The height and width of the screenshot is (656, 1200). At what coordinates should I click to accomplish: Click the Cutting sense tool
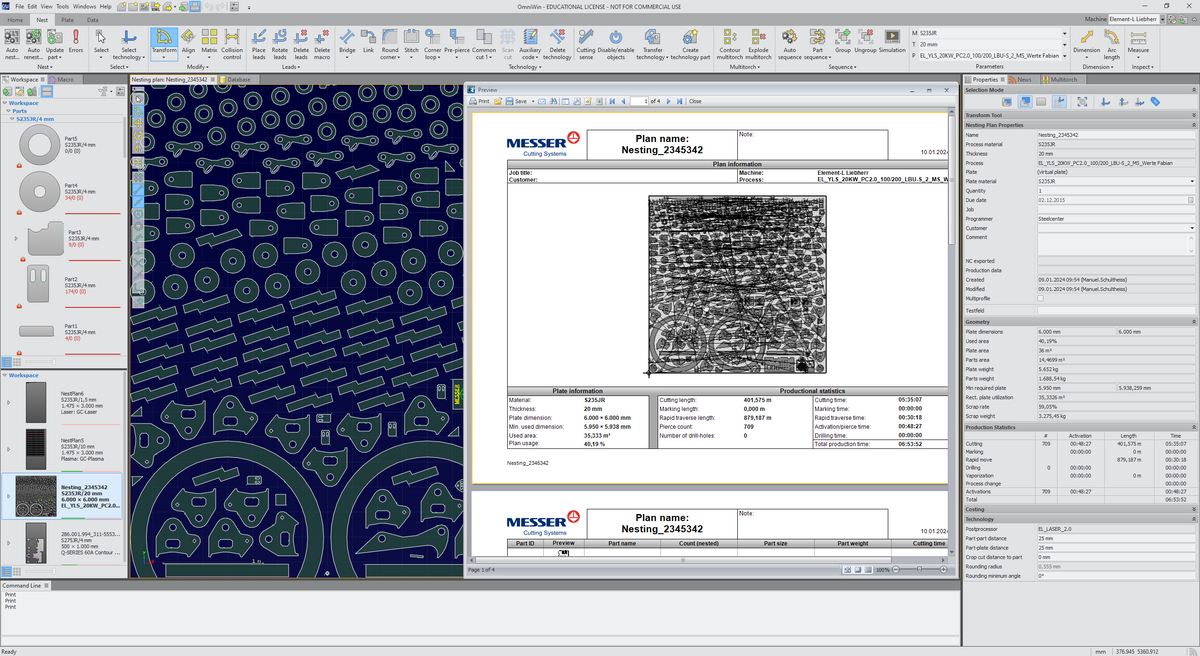586,44
